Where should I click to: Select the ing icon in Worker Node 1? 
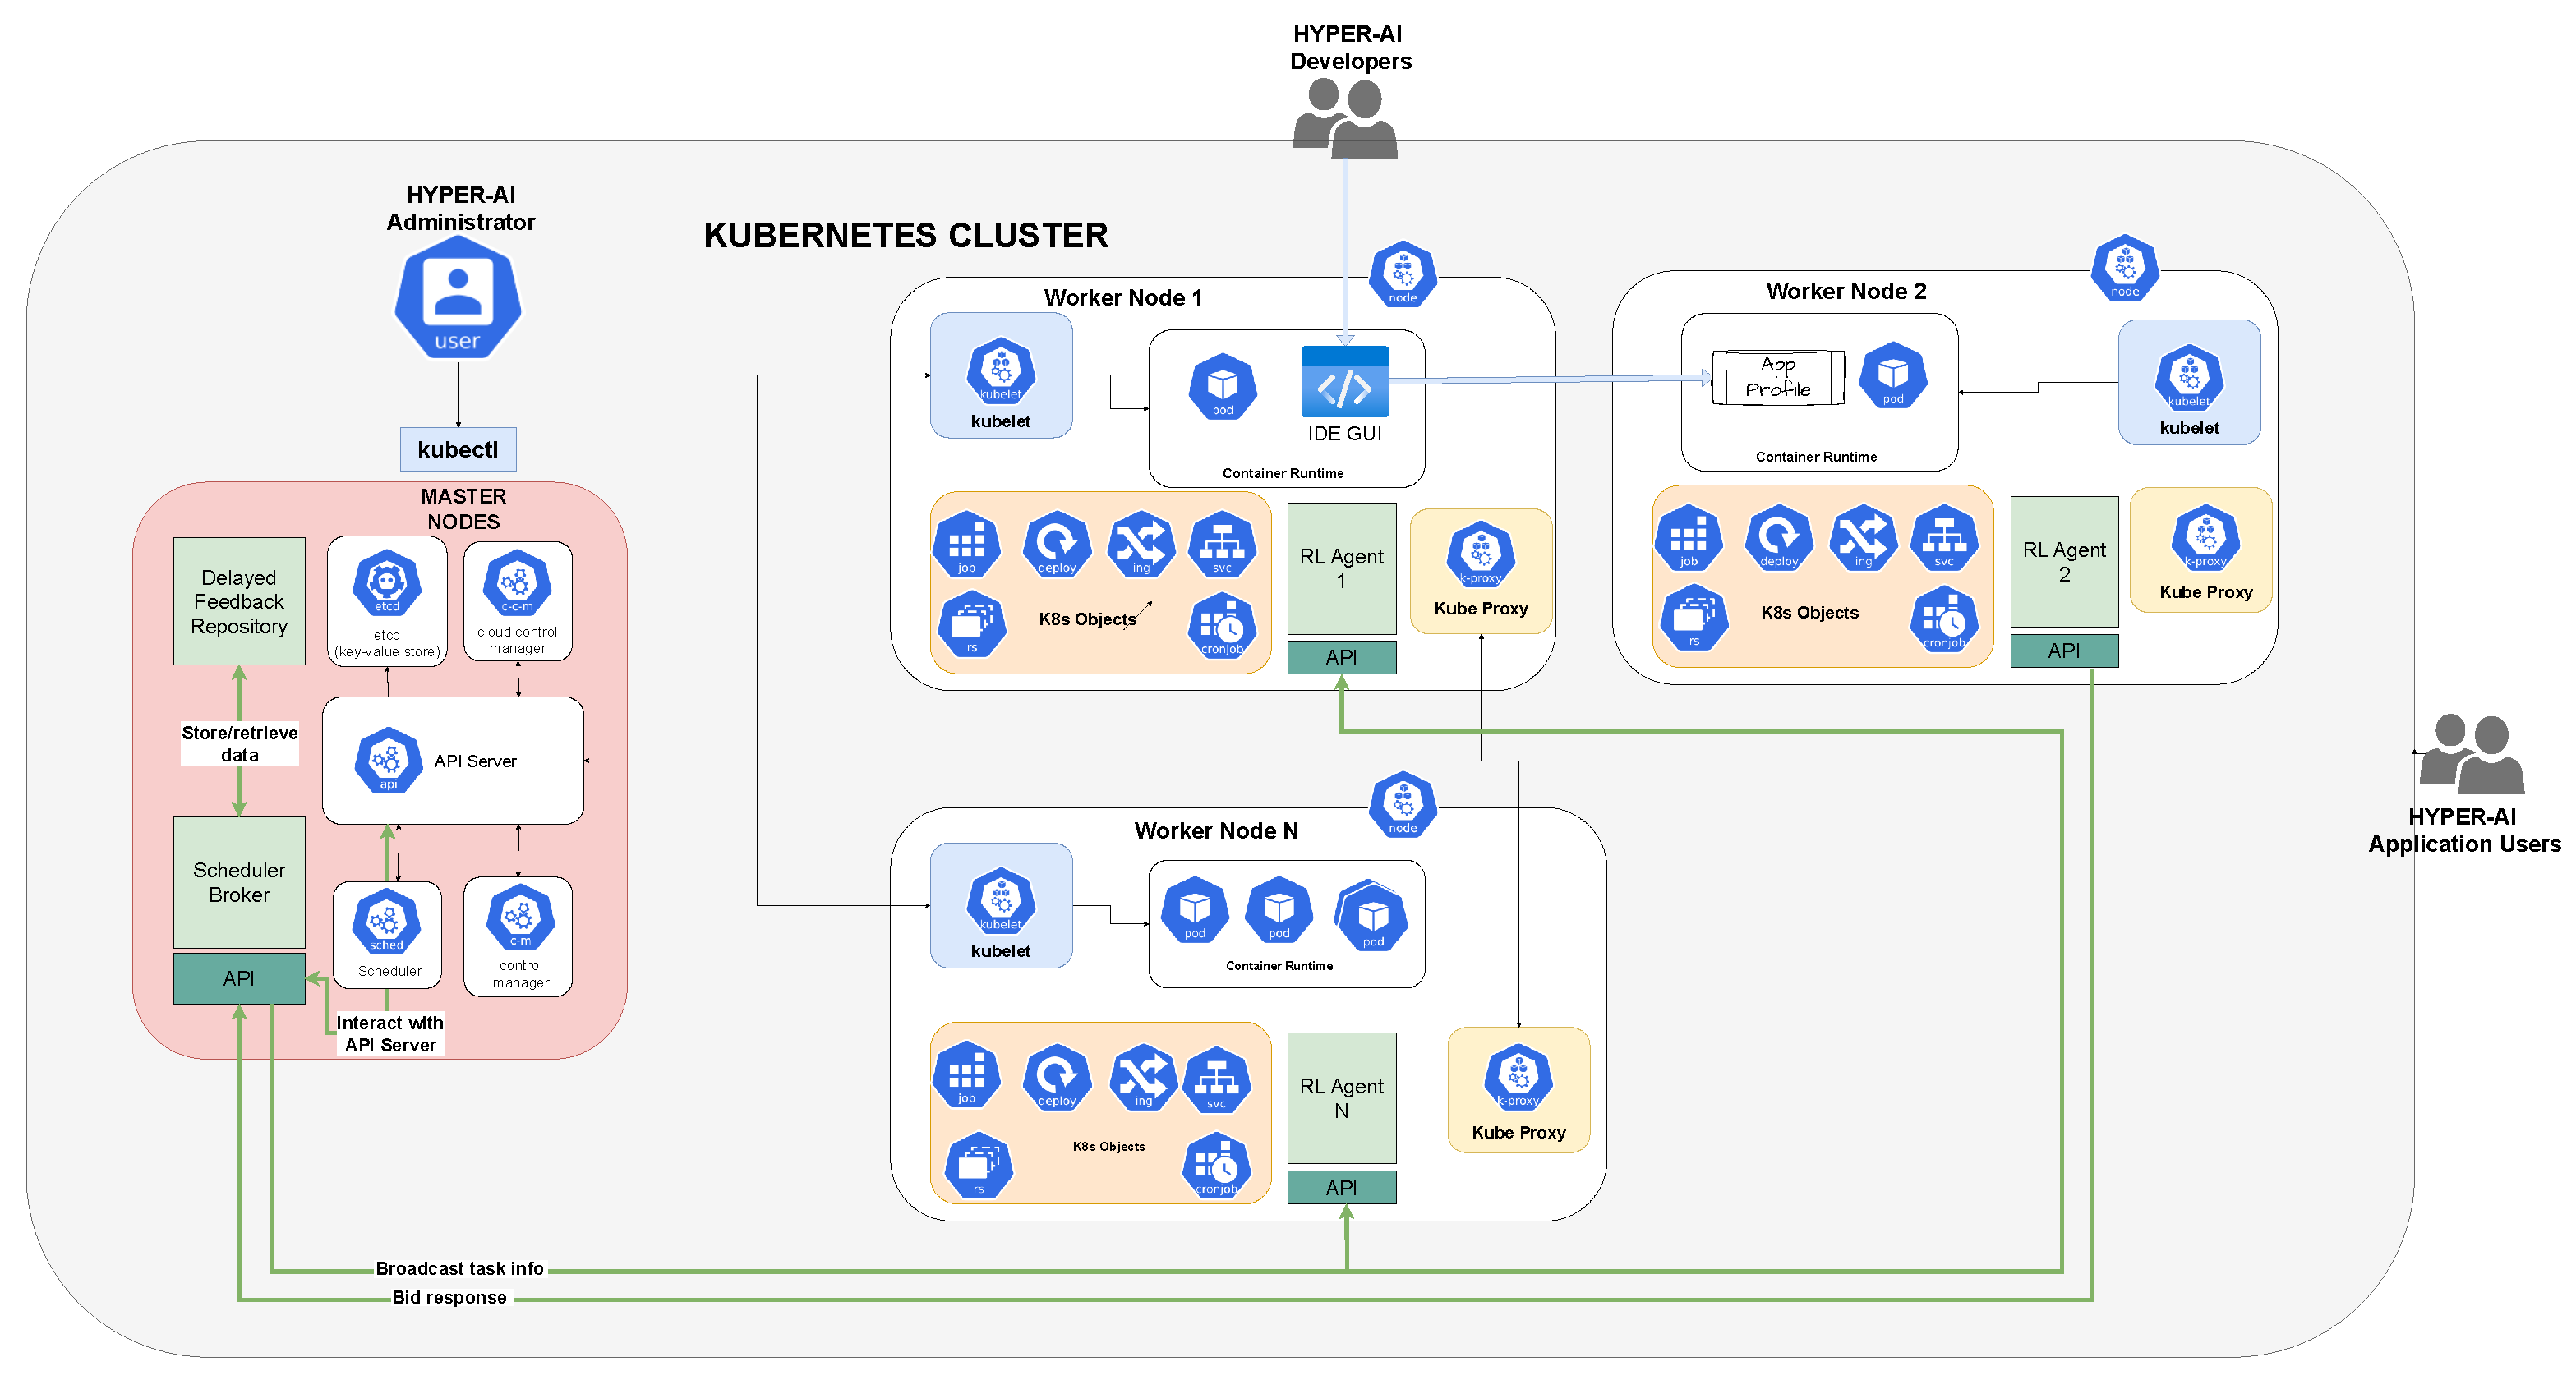click(x=1141, y=544)
